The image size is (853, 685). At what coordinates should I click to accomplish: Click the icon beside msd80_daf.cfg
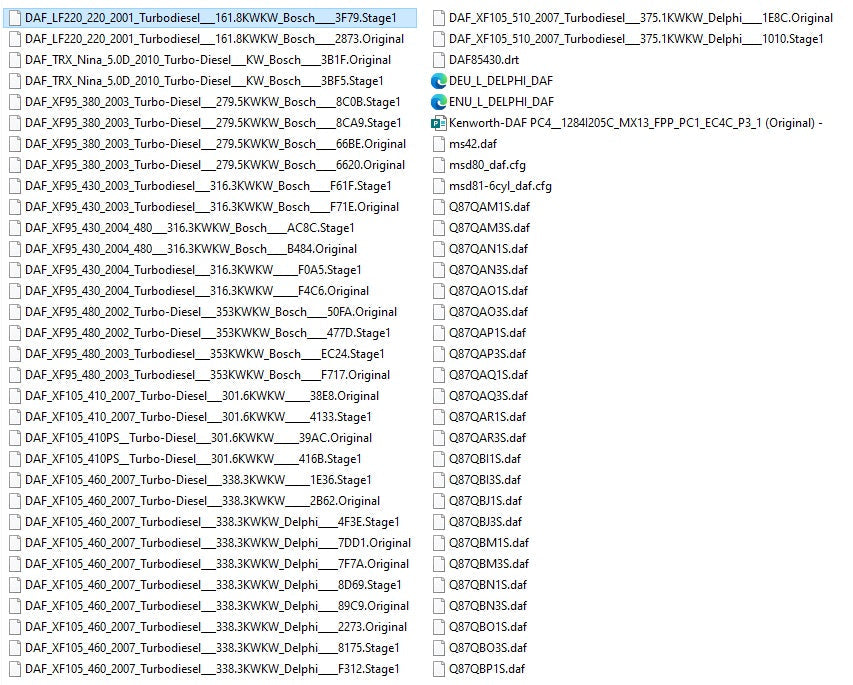pyautogui.click(x=438, y=165)
